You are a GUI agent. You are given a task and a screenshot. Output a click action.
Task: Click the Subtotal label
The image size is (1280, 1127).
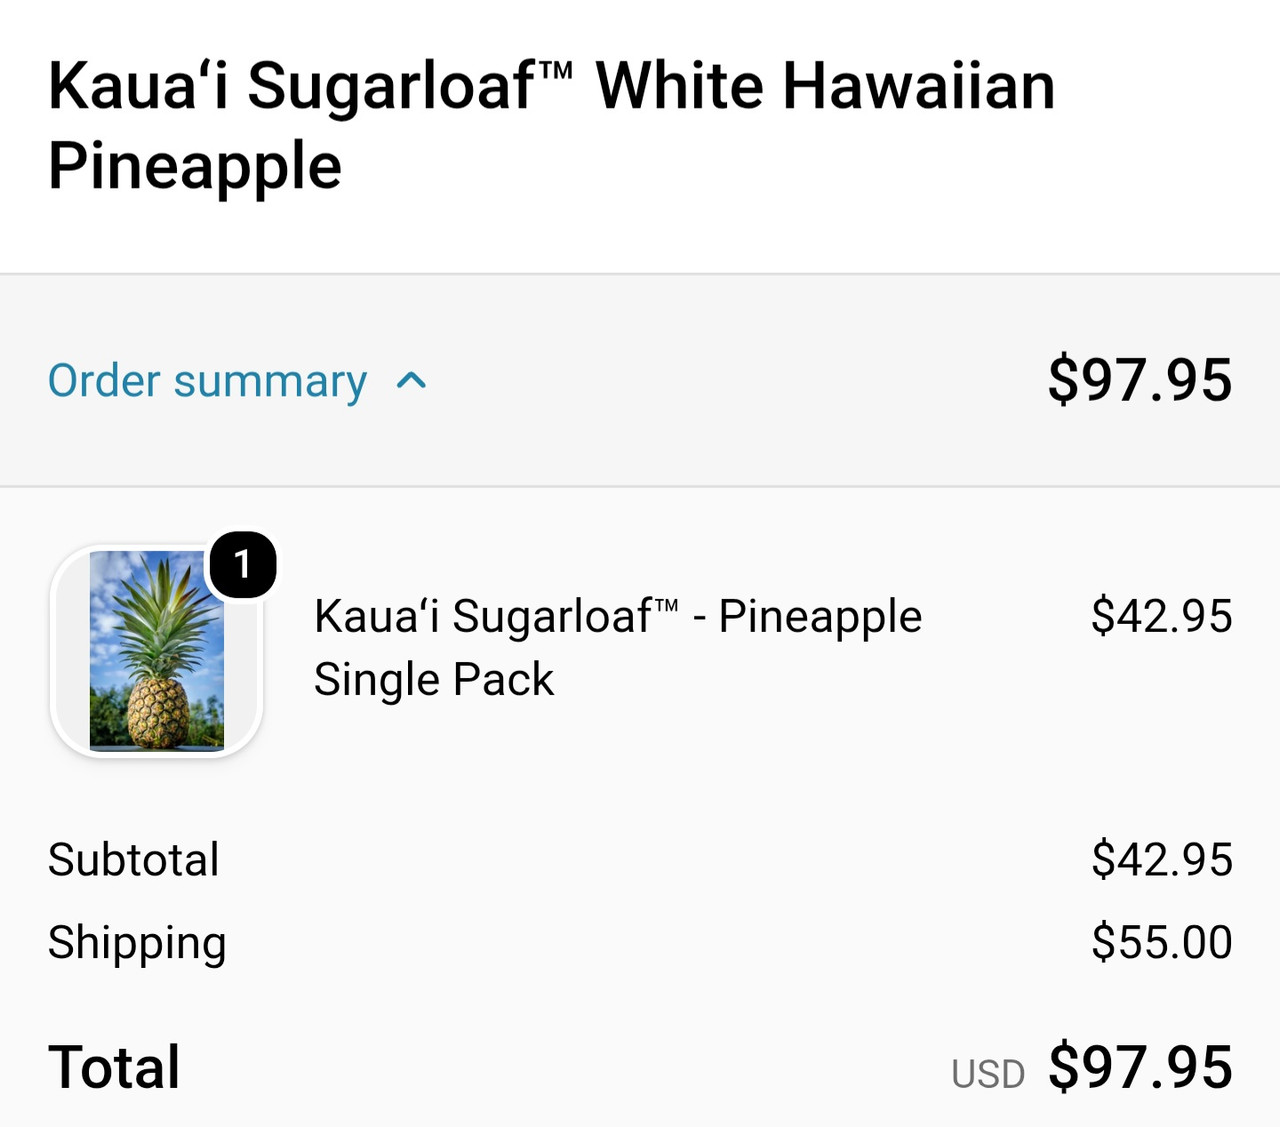pos(134,860)
